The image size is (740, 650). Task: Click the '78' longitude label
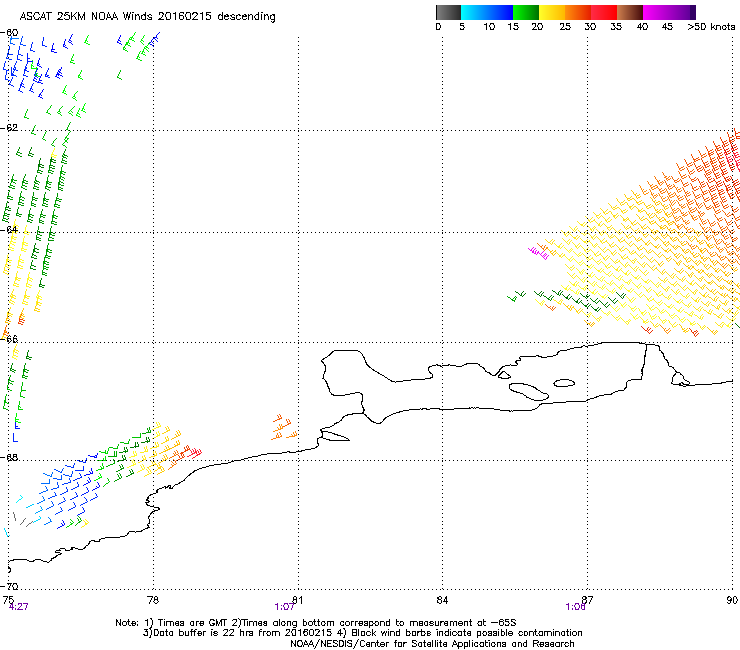(153, 599)
